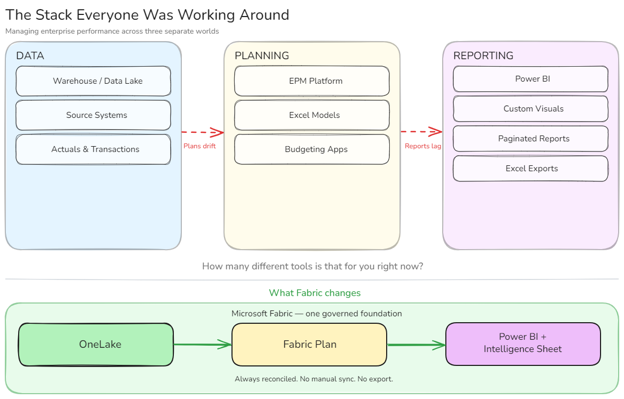This screenshot has width=624, height=399.
Task: Click the Power BI box under Reporting
Action: (x=530, y=79)
